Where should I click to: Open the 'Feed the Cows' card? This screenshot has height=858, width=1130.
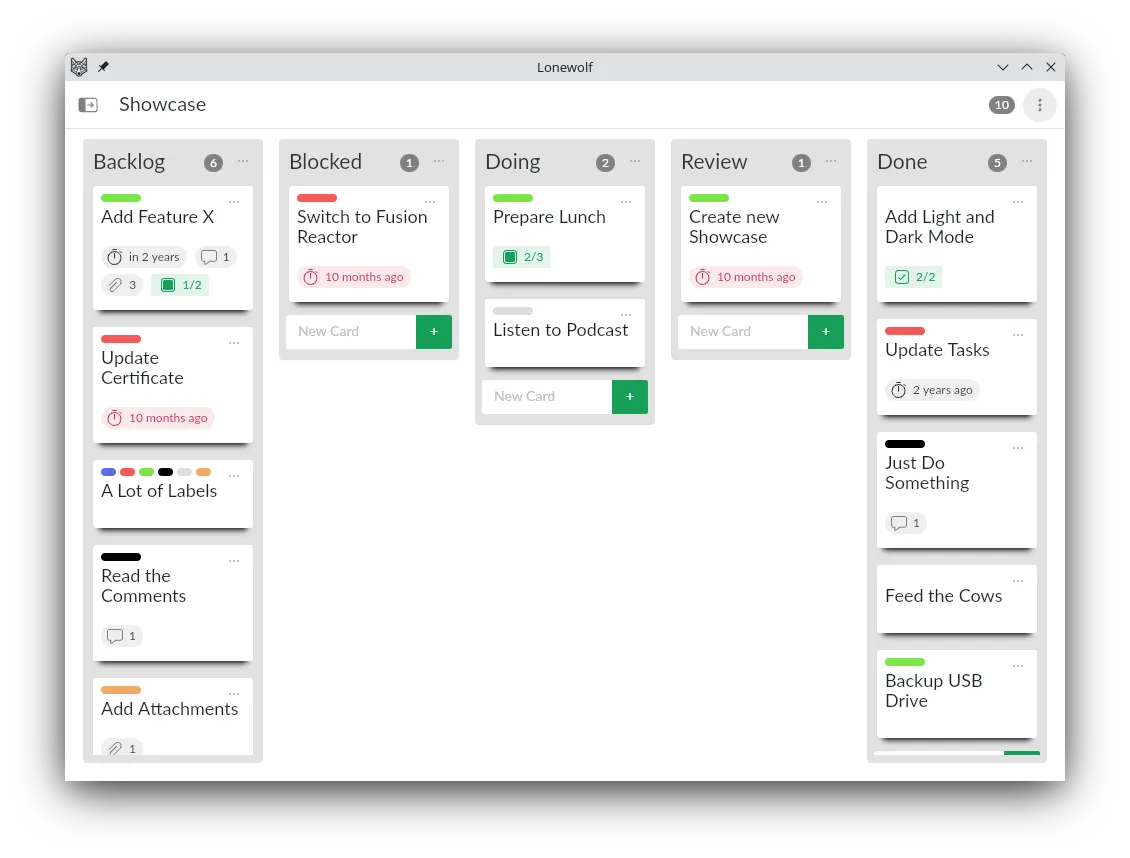tap(957, 599)
